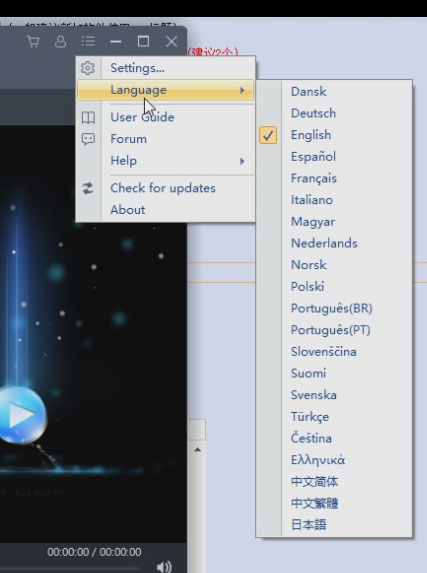Click the user account icon
Viewport: 427px width, 573px height.
(60, 41)
